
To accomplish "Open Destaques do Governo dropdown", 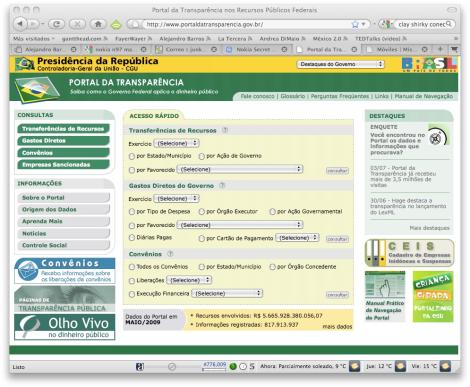I will pos(340,64).
